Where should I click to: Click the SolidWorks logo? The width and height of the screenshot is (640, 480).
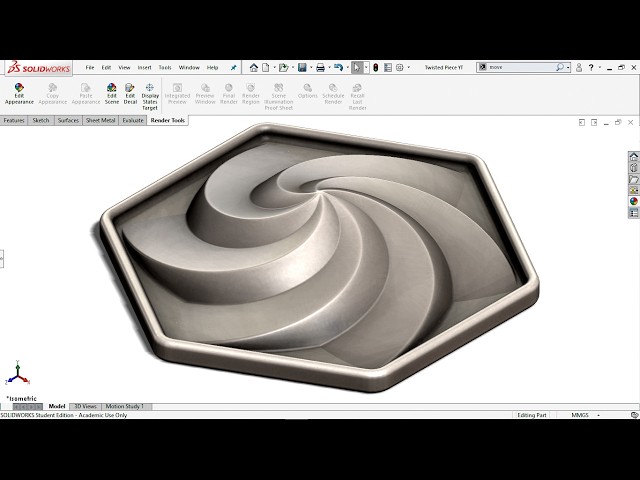(39, 68)
